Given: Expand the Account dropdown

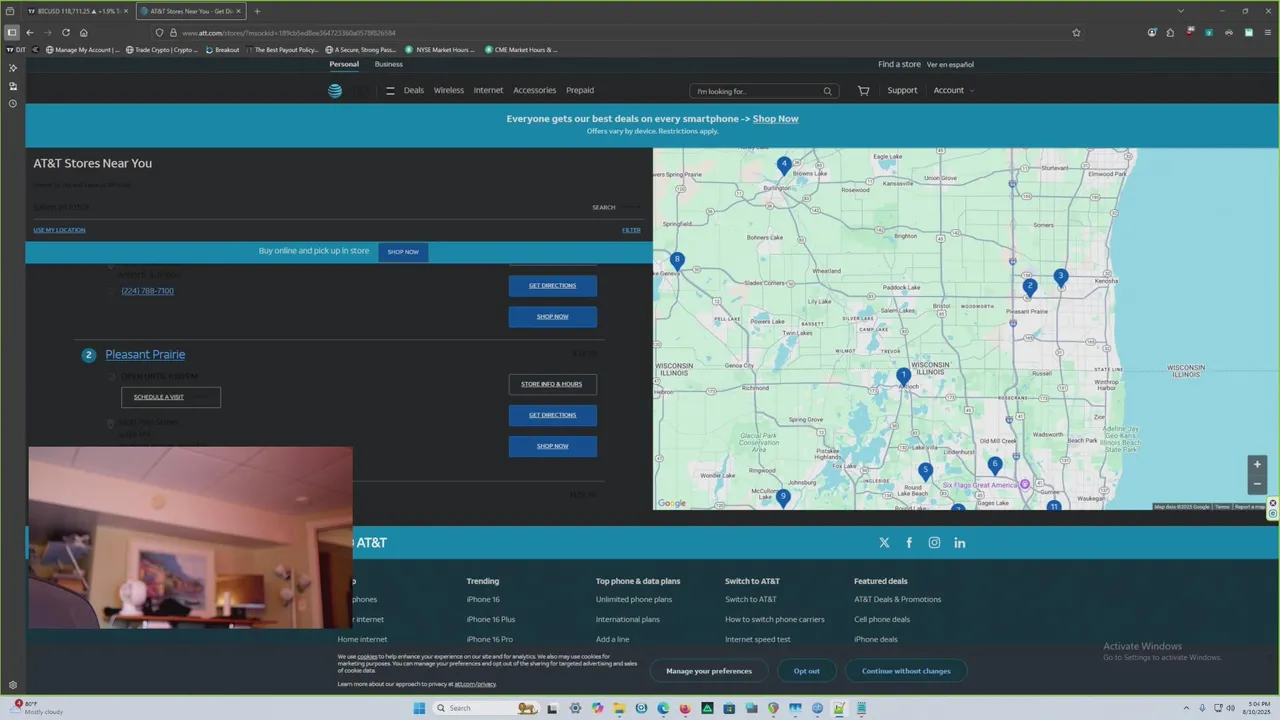Looking at the screenshot, I should [x=953, y=90].
